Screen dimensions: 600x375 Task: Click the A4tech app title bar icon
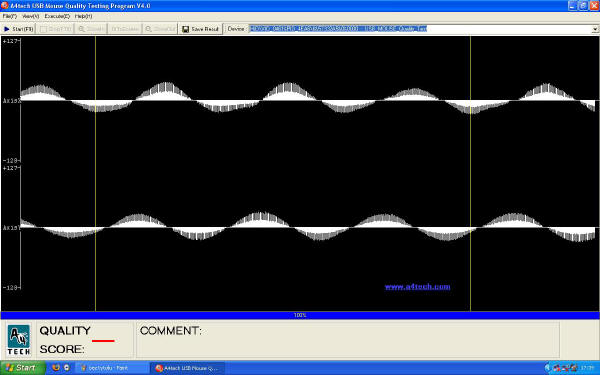pyautogui.click(x=5, y=5)
